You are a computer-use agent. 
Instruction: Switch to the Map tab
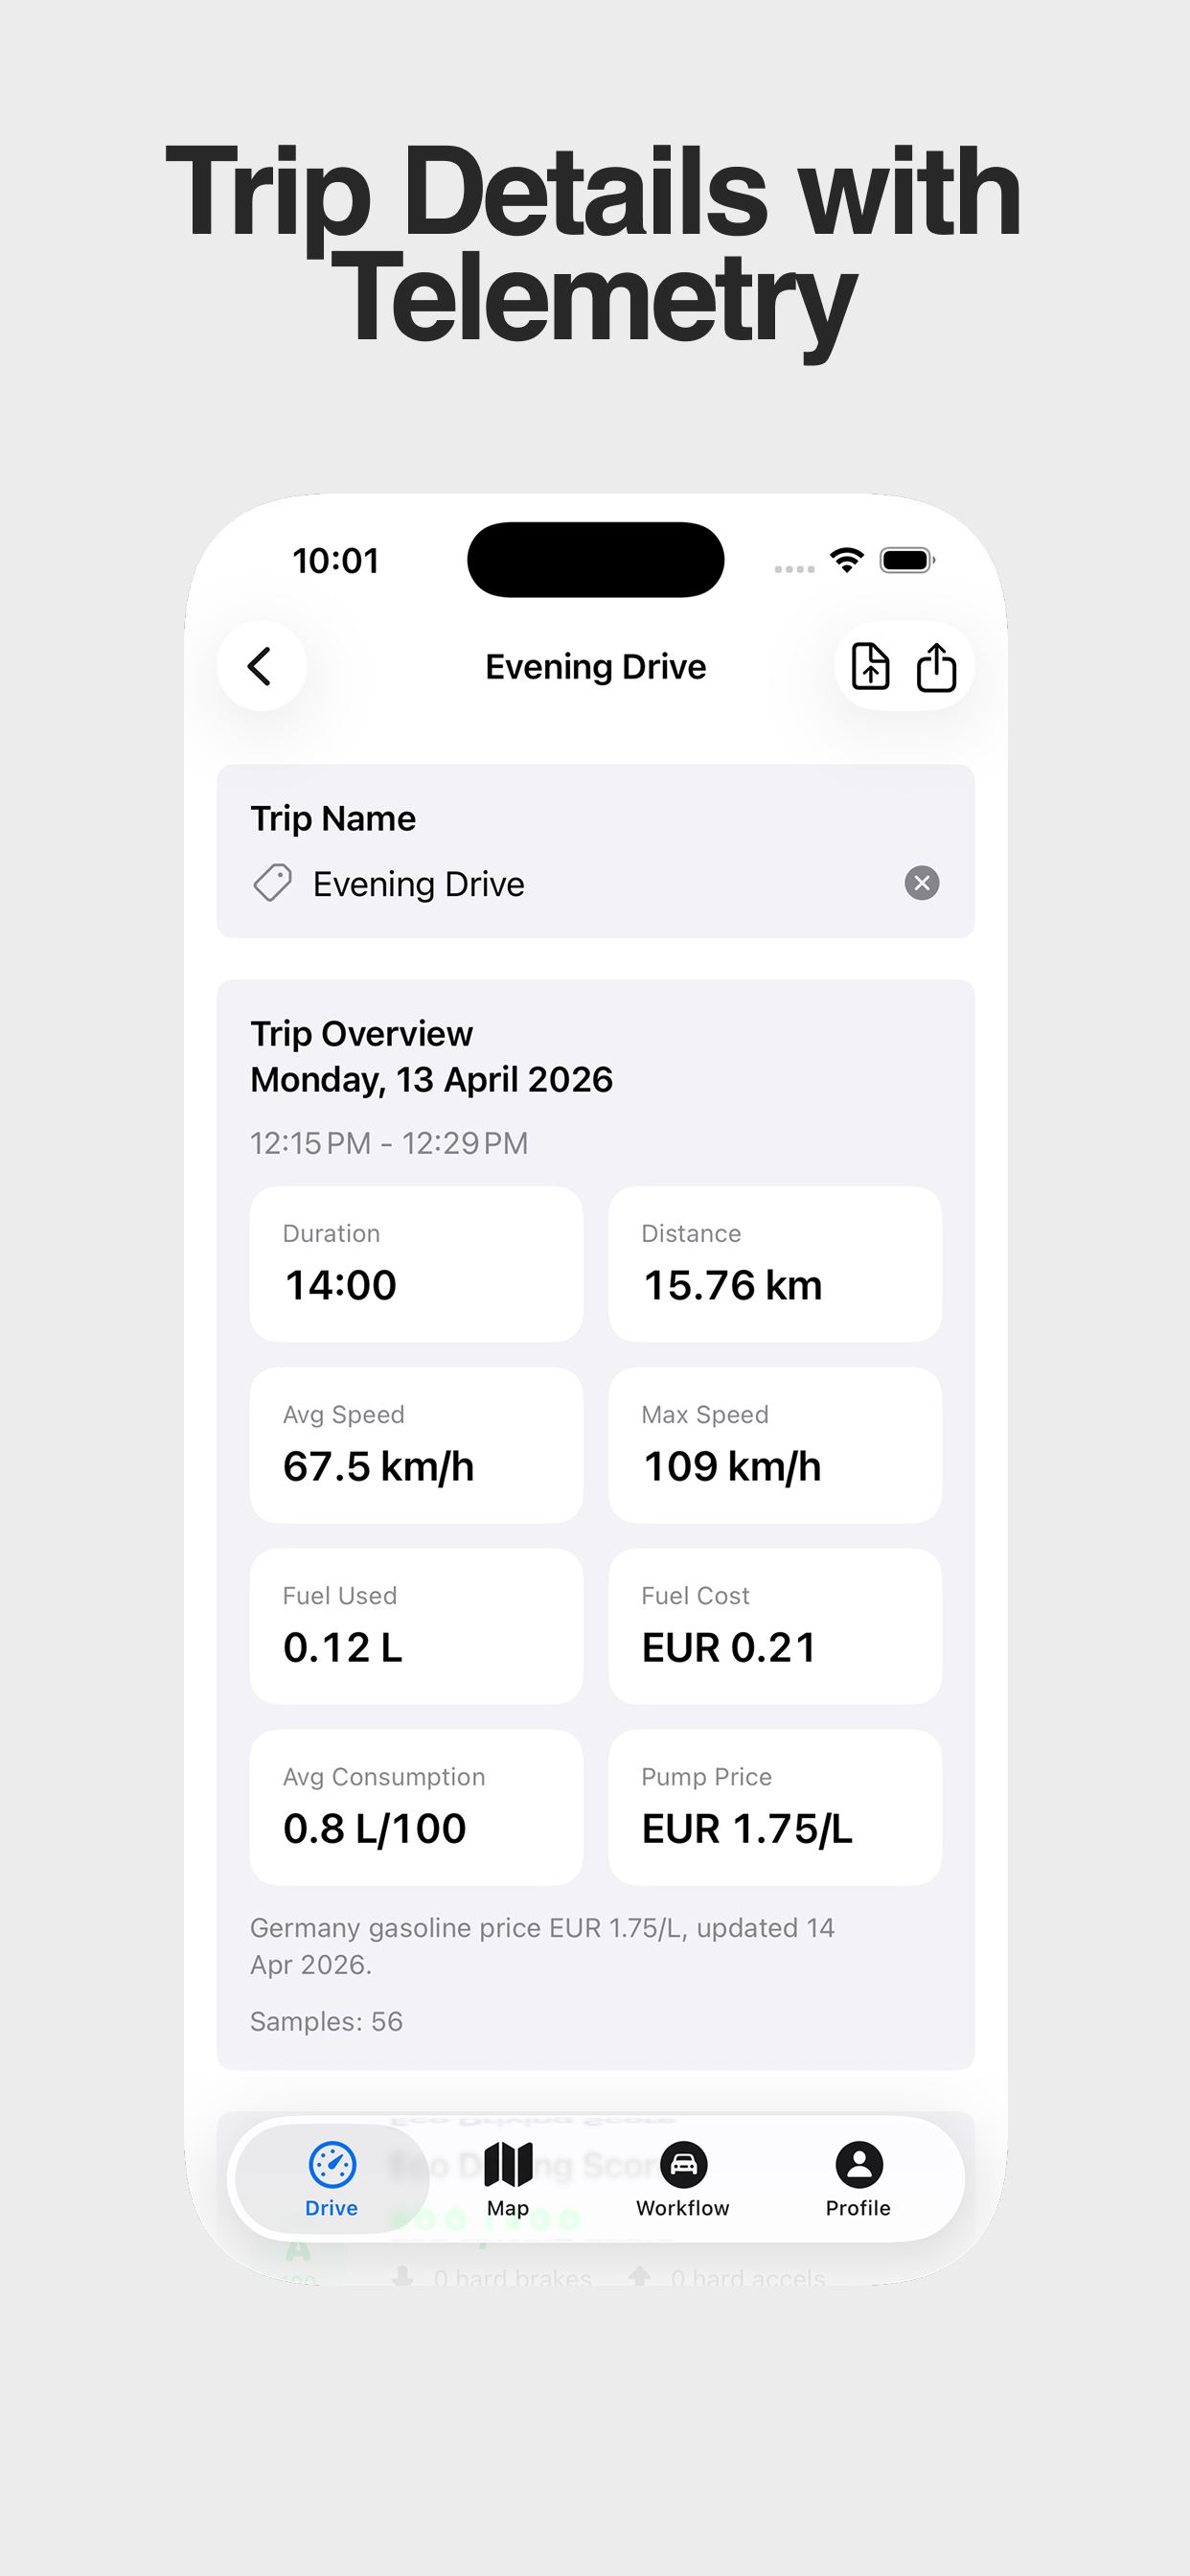[x=508, y=2179]
